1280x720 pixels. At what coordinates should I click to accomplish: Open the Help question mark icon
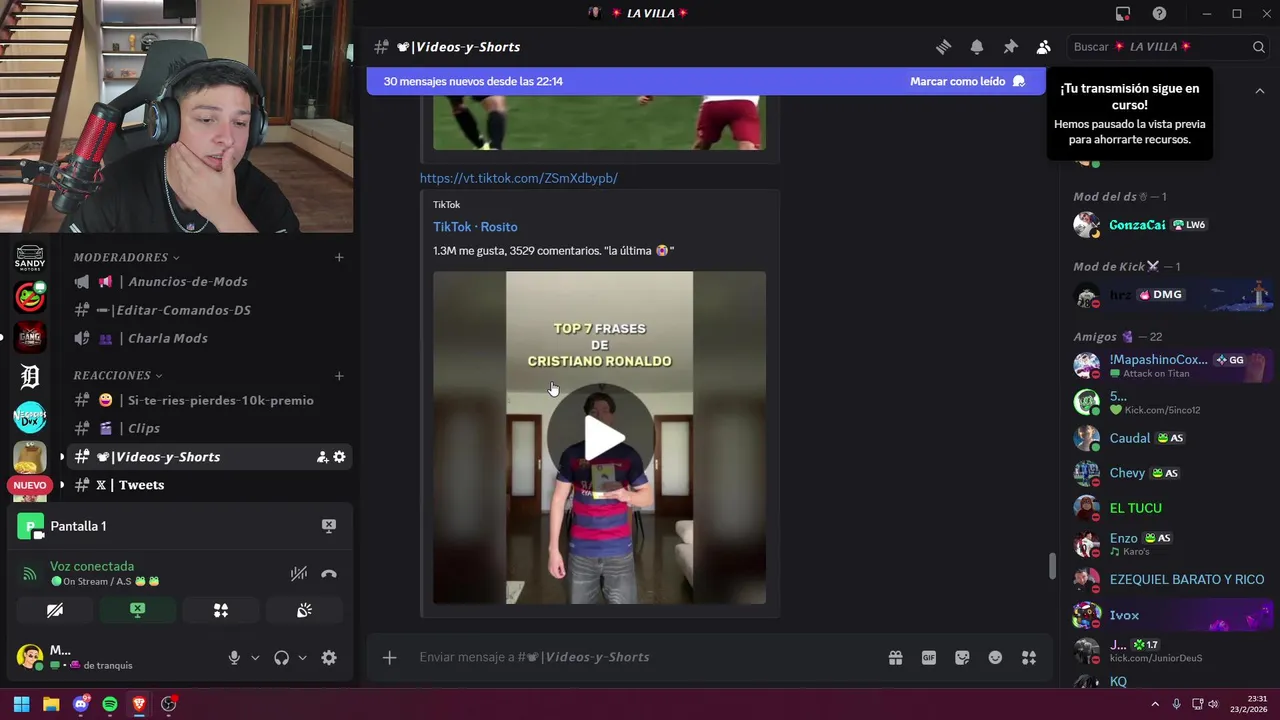1159,13
